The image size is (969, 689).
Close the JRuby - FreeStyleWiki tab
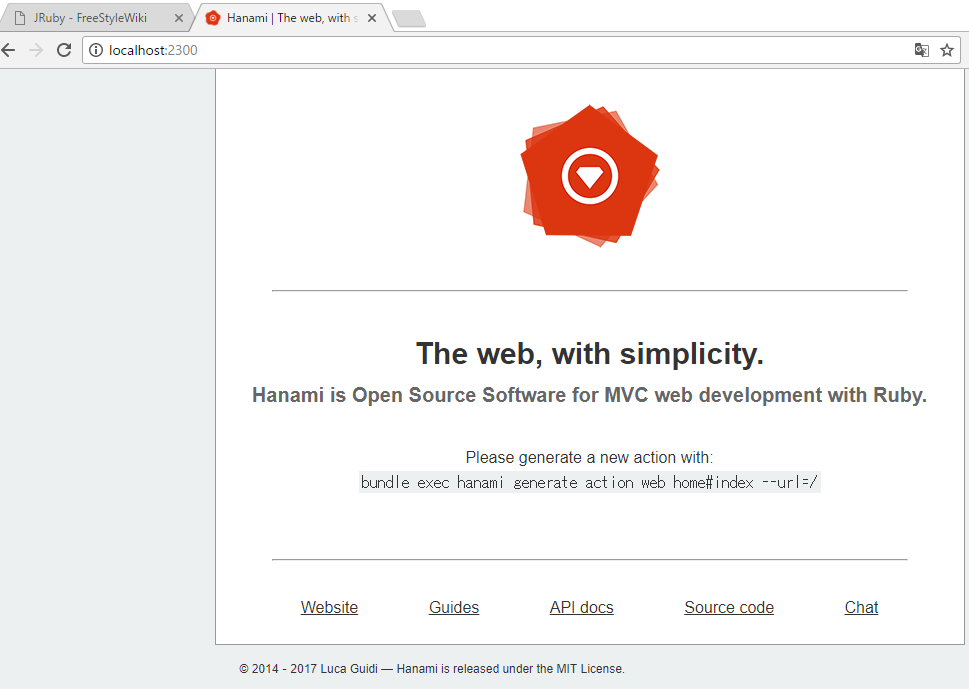pos(179,18)
